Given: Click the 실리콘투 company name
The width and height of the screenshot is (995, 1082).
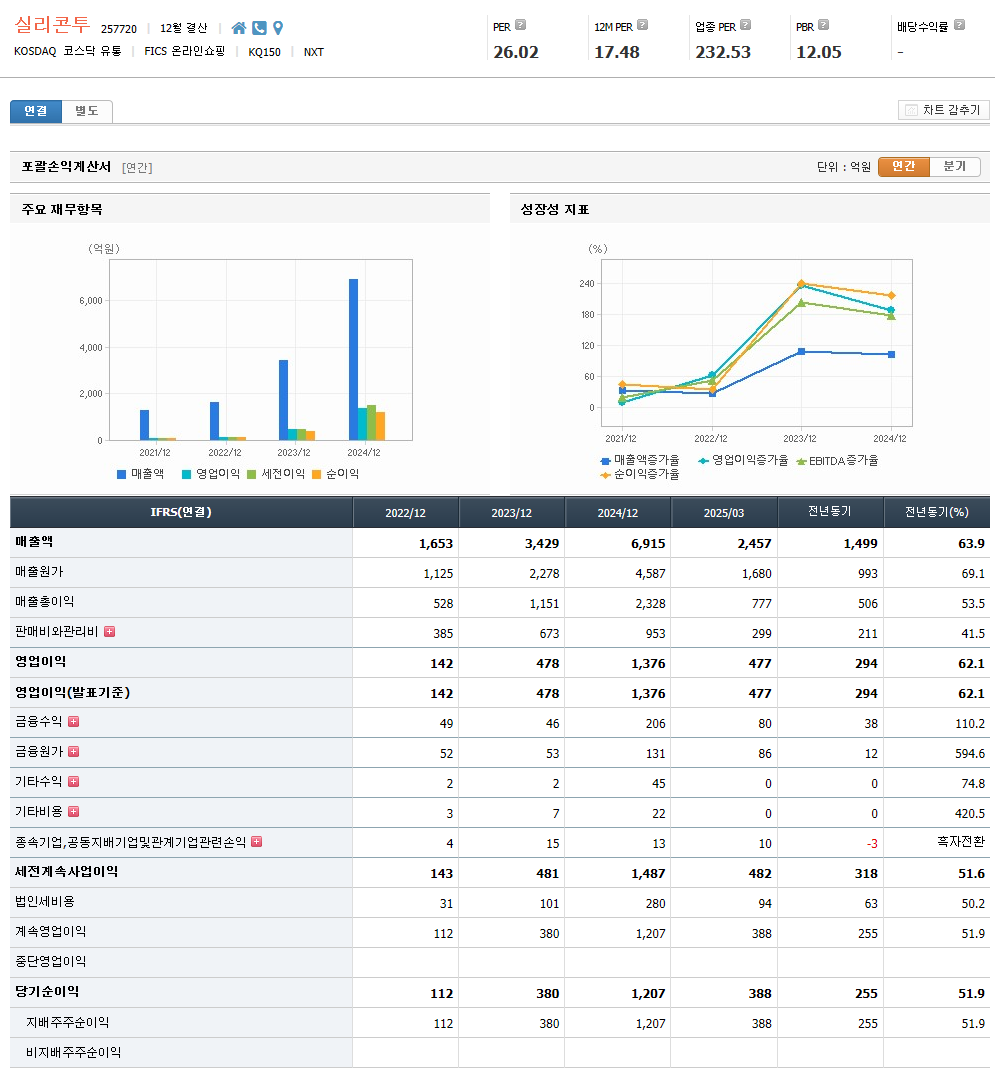Looking at the screenshot, I should click(52, 26).
